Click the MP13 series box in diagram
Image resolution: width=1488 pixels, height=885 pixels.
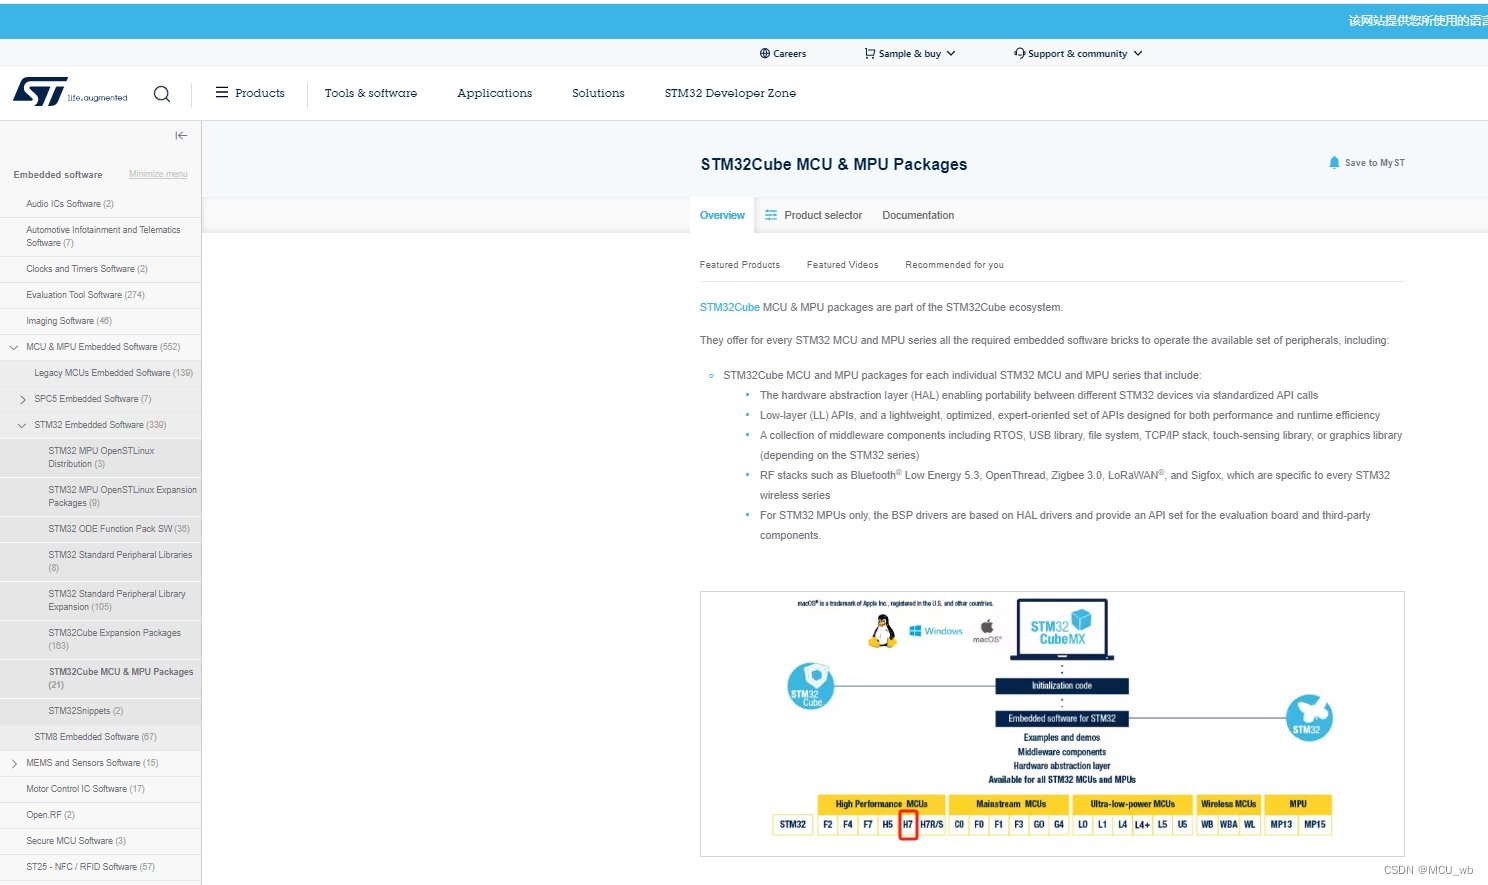point(1281,825)
